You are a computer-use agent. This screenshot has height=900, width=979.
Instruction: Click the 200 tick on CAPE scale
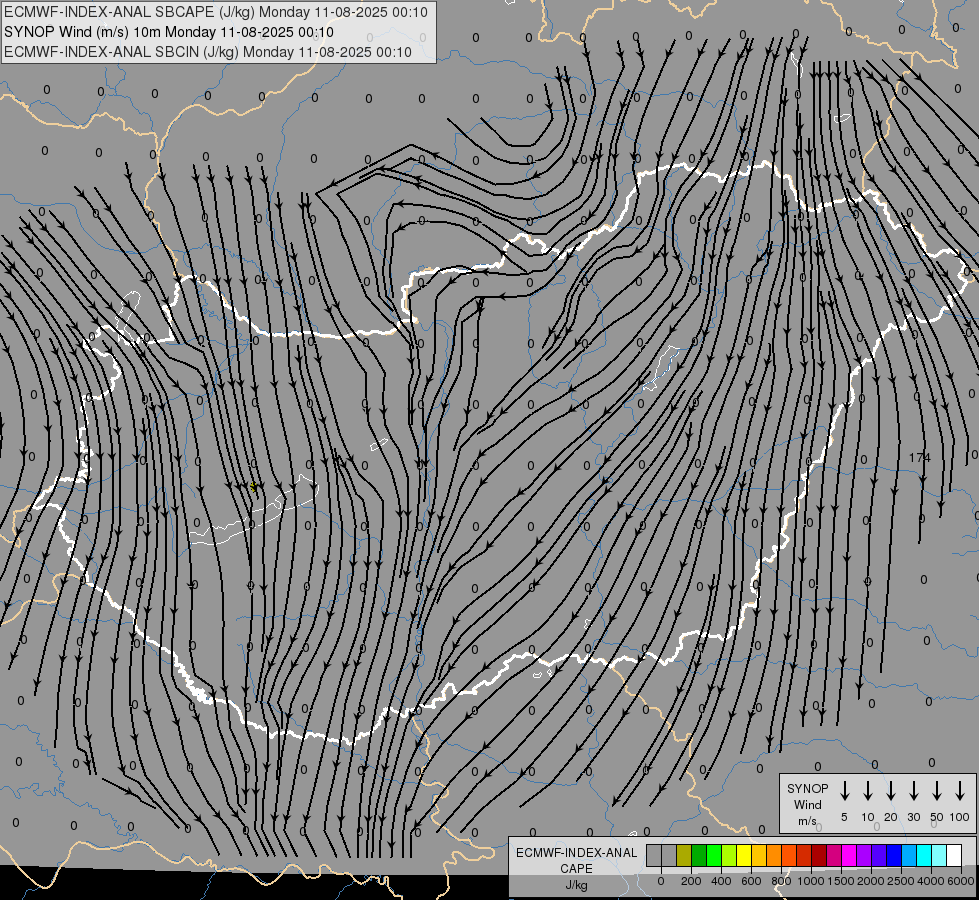point(691,881)
